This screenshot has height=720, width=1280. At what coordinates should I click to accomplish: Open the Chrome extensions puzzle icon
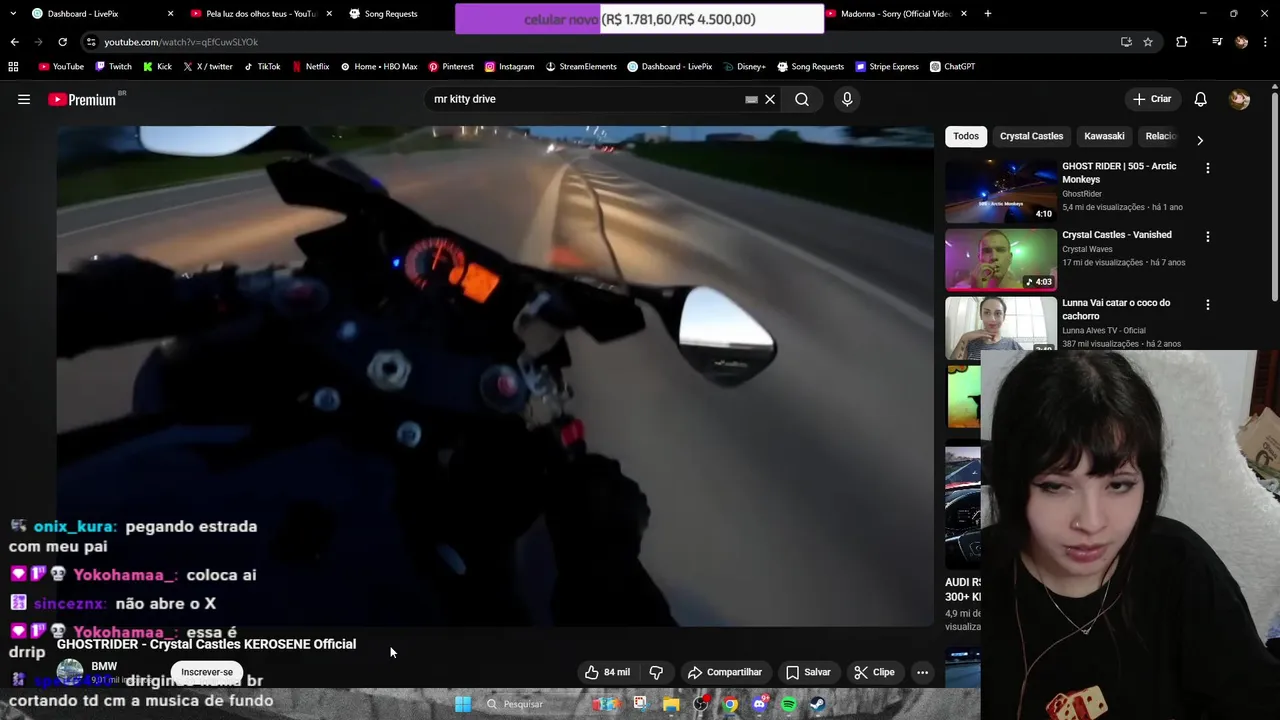pos(1181,42)
